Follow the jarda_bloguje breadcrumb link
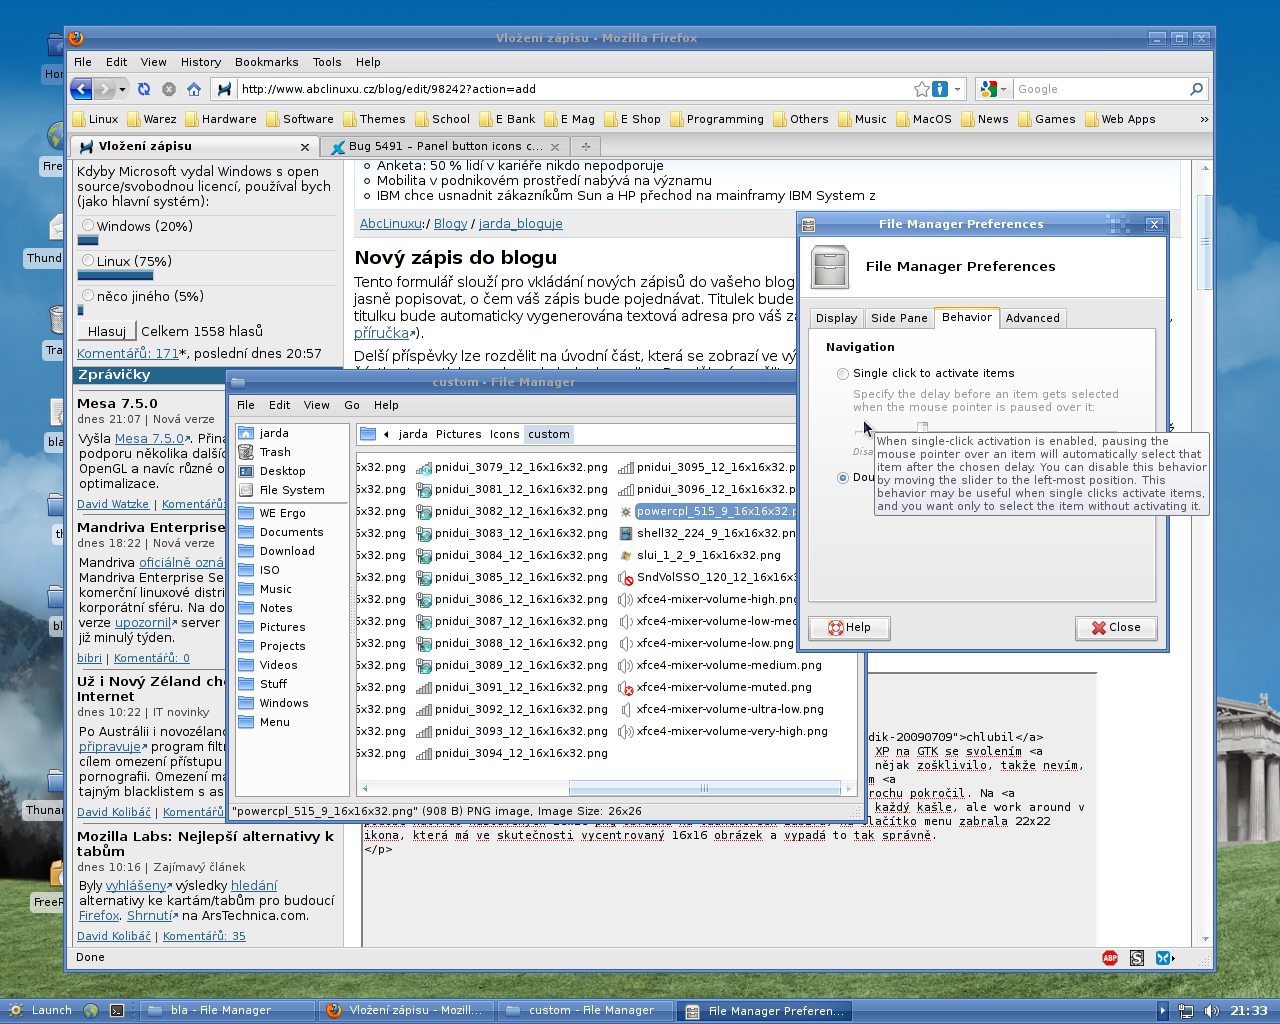This screenshot has width=1280, height=1024. (x=520, y=224)
